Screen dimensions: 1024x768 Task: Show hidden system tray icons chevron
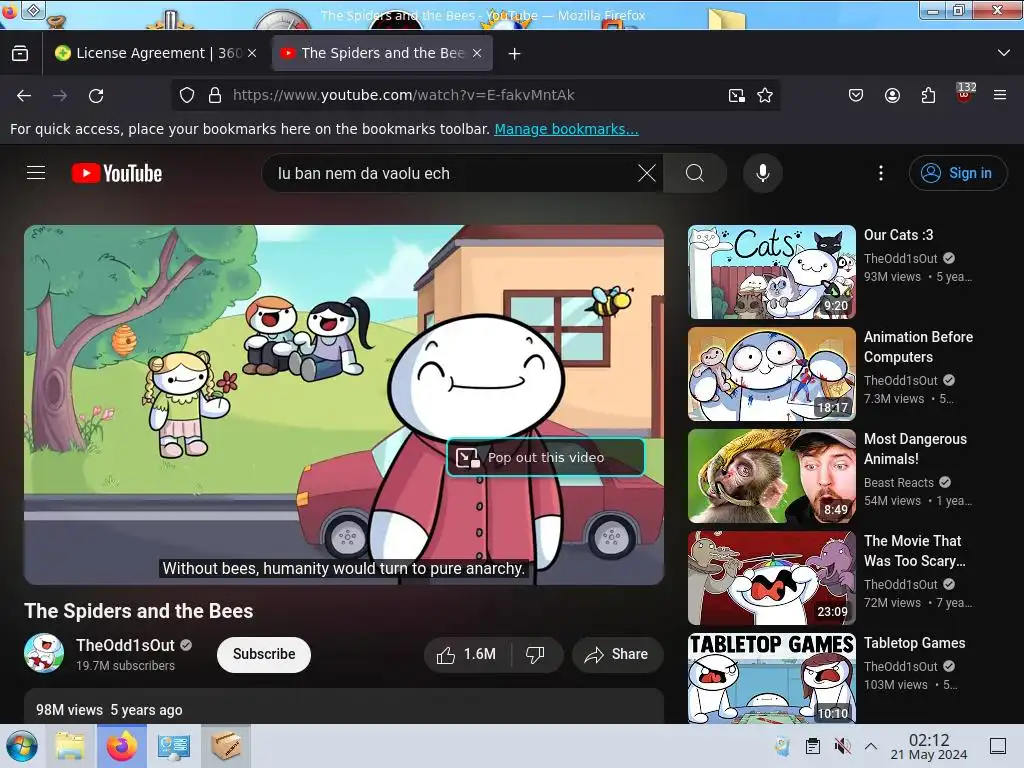coord(871,746)
